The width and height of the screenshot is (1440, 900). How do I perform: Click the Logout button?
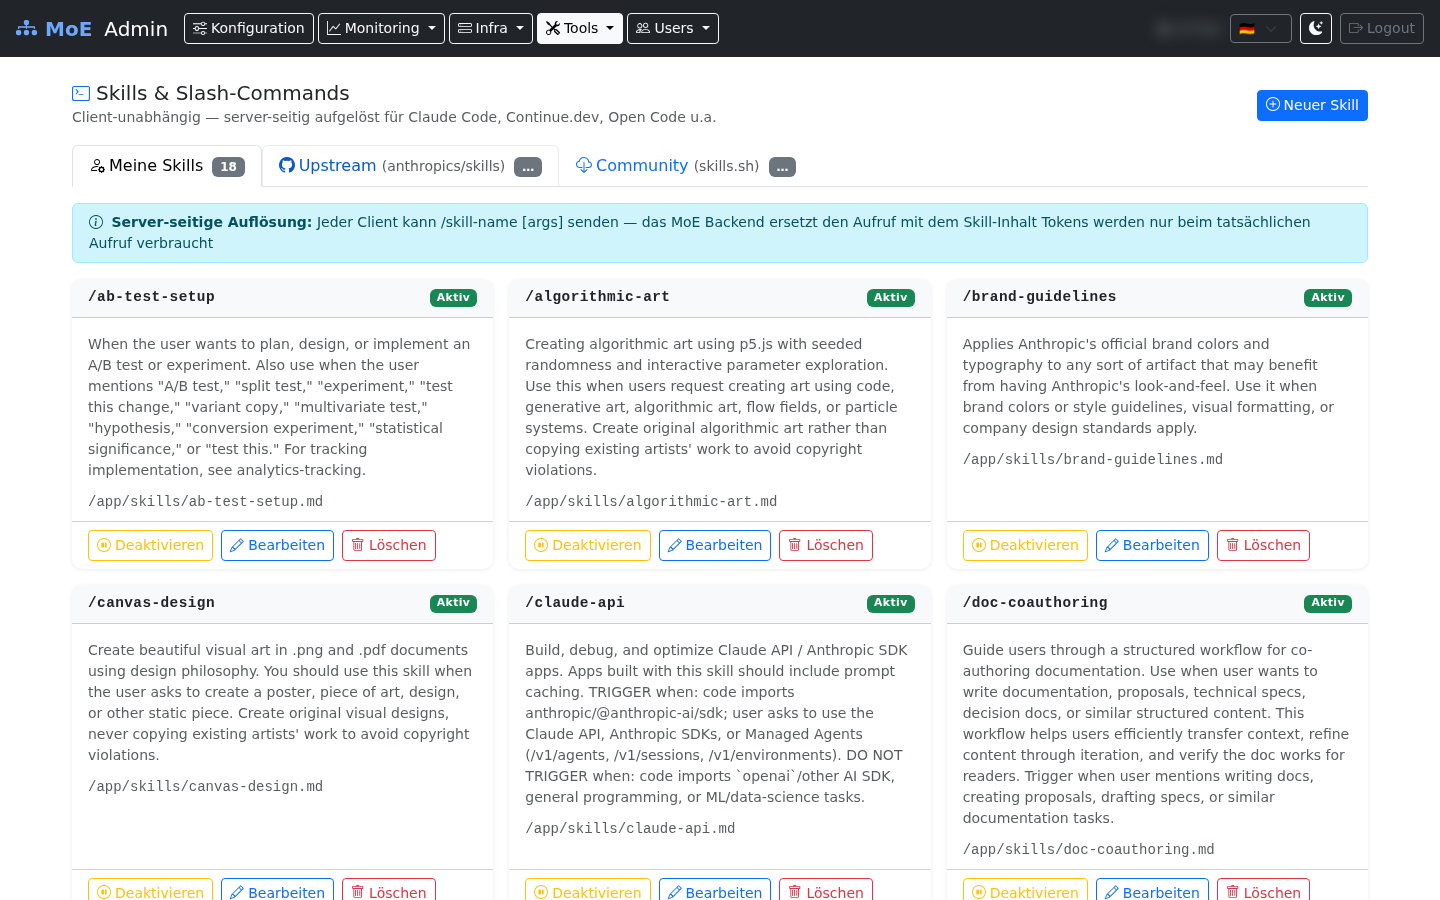point(1381,28)
